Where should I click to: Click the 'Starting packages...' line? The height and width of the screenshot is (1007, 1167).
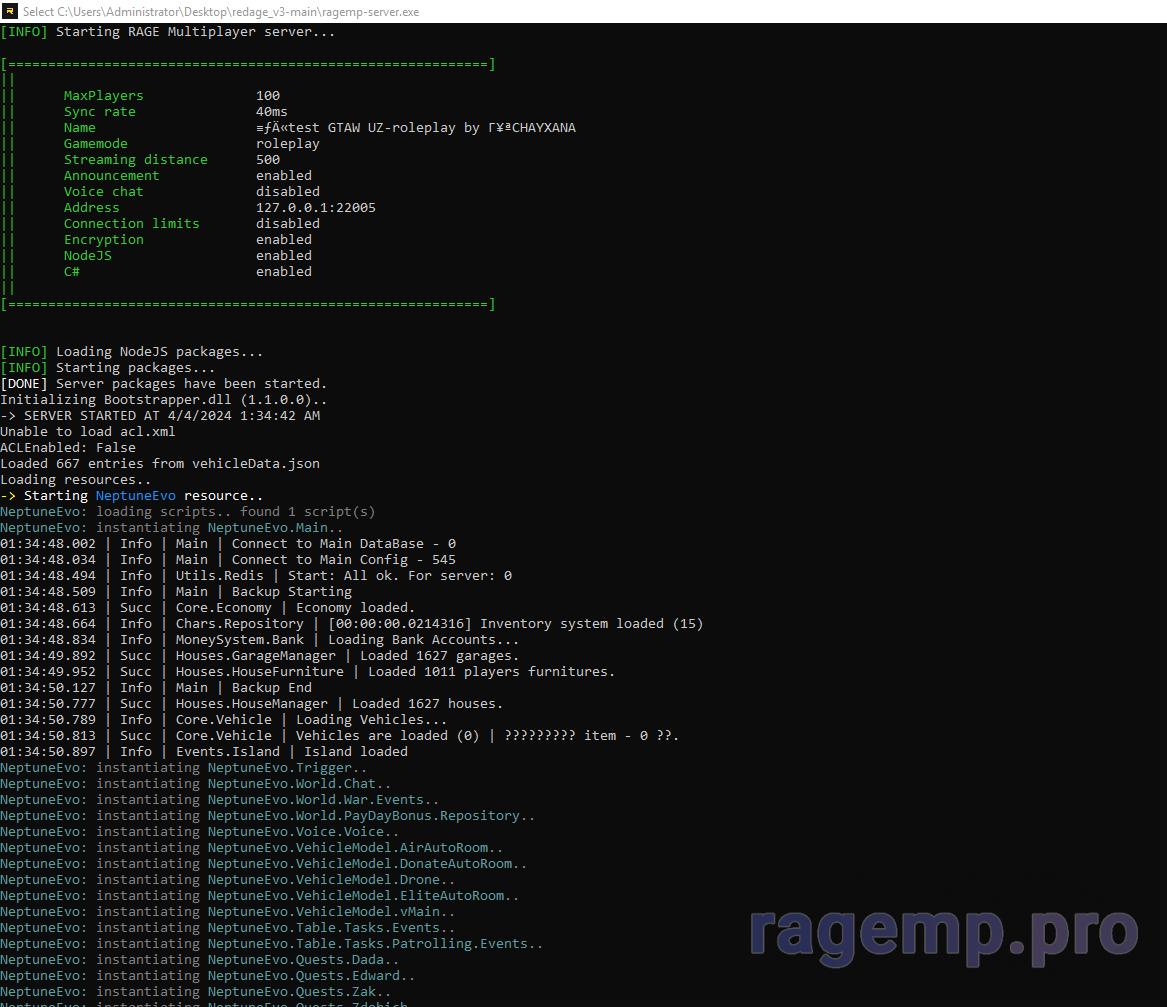point(108,368)
